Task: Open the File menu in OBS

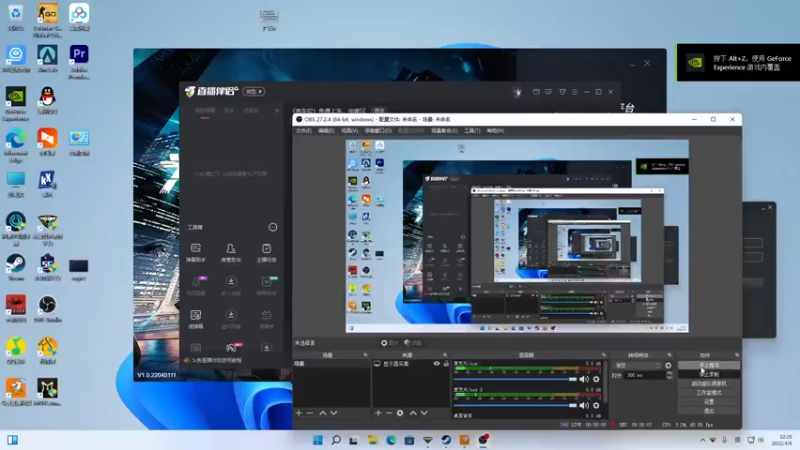Action: [304, 131]
